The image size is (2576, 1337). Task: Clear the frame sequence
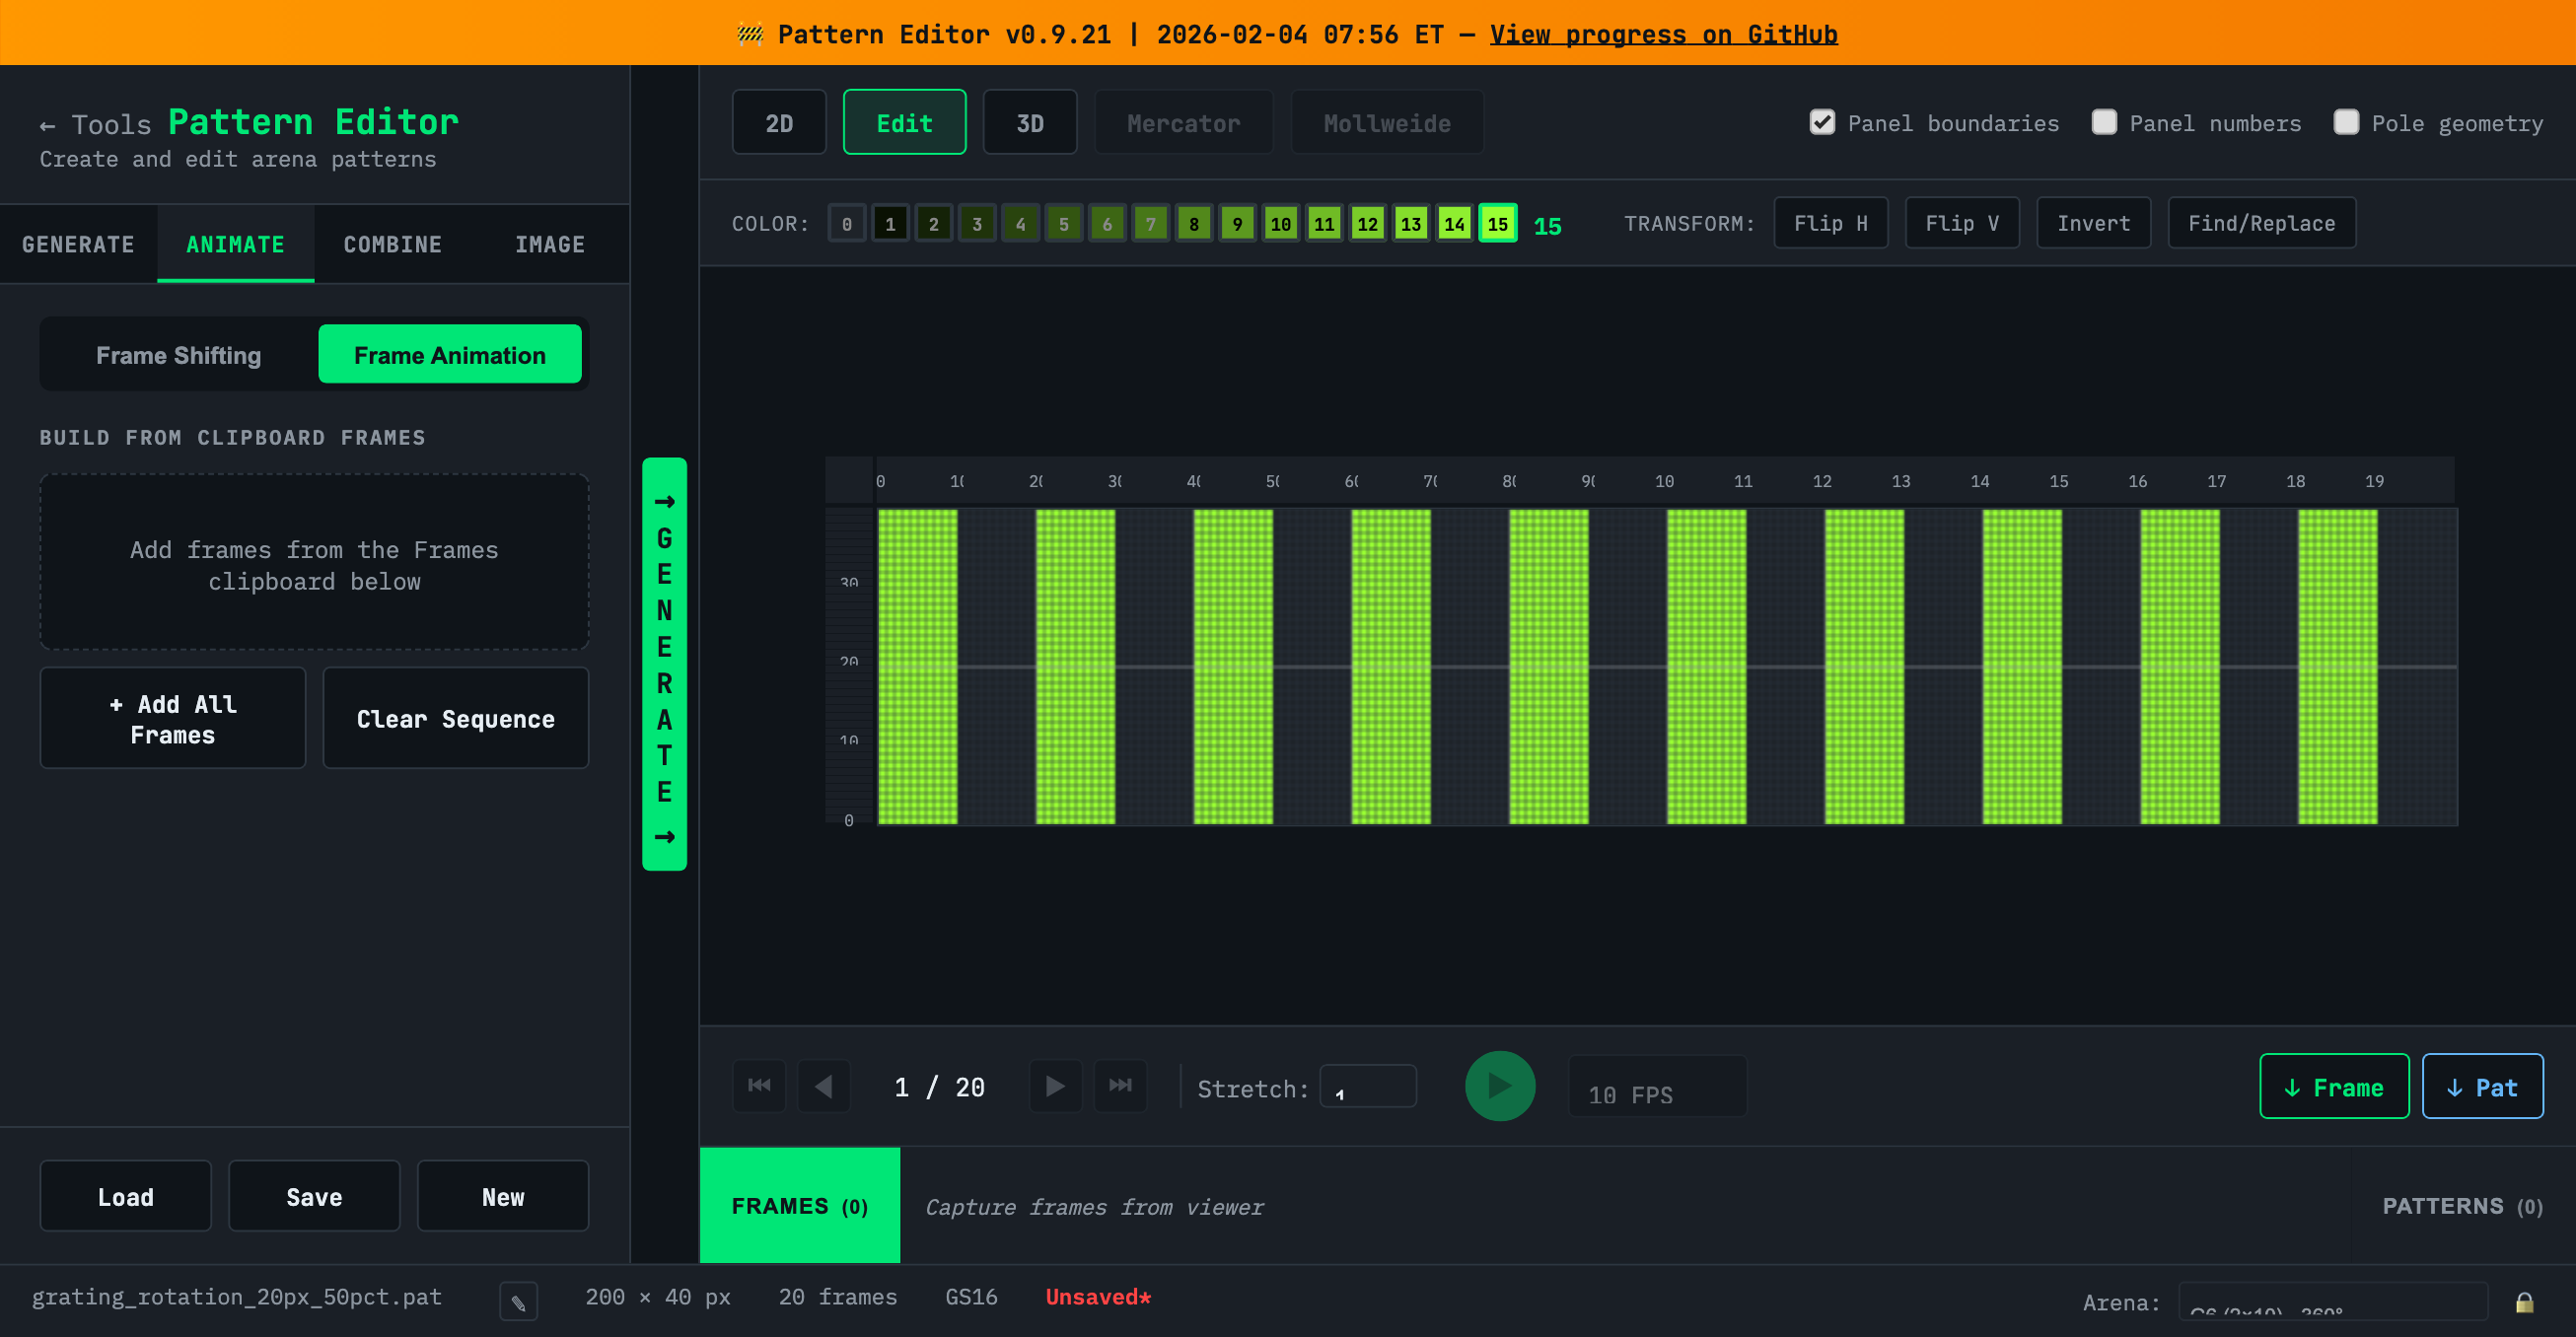coord(455,718)
